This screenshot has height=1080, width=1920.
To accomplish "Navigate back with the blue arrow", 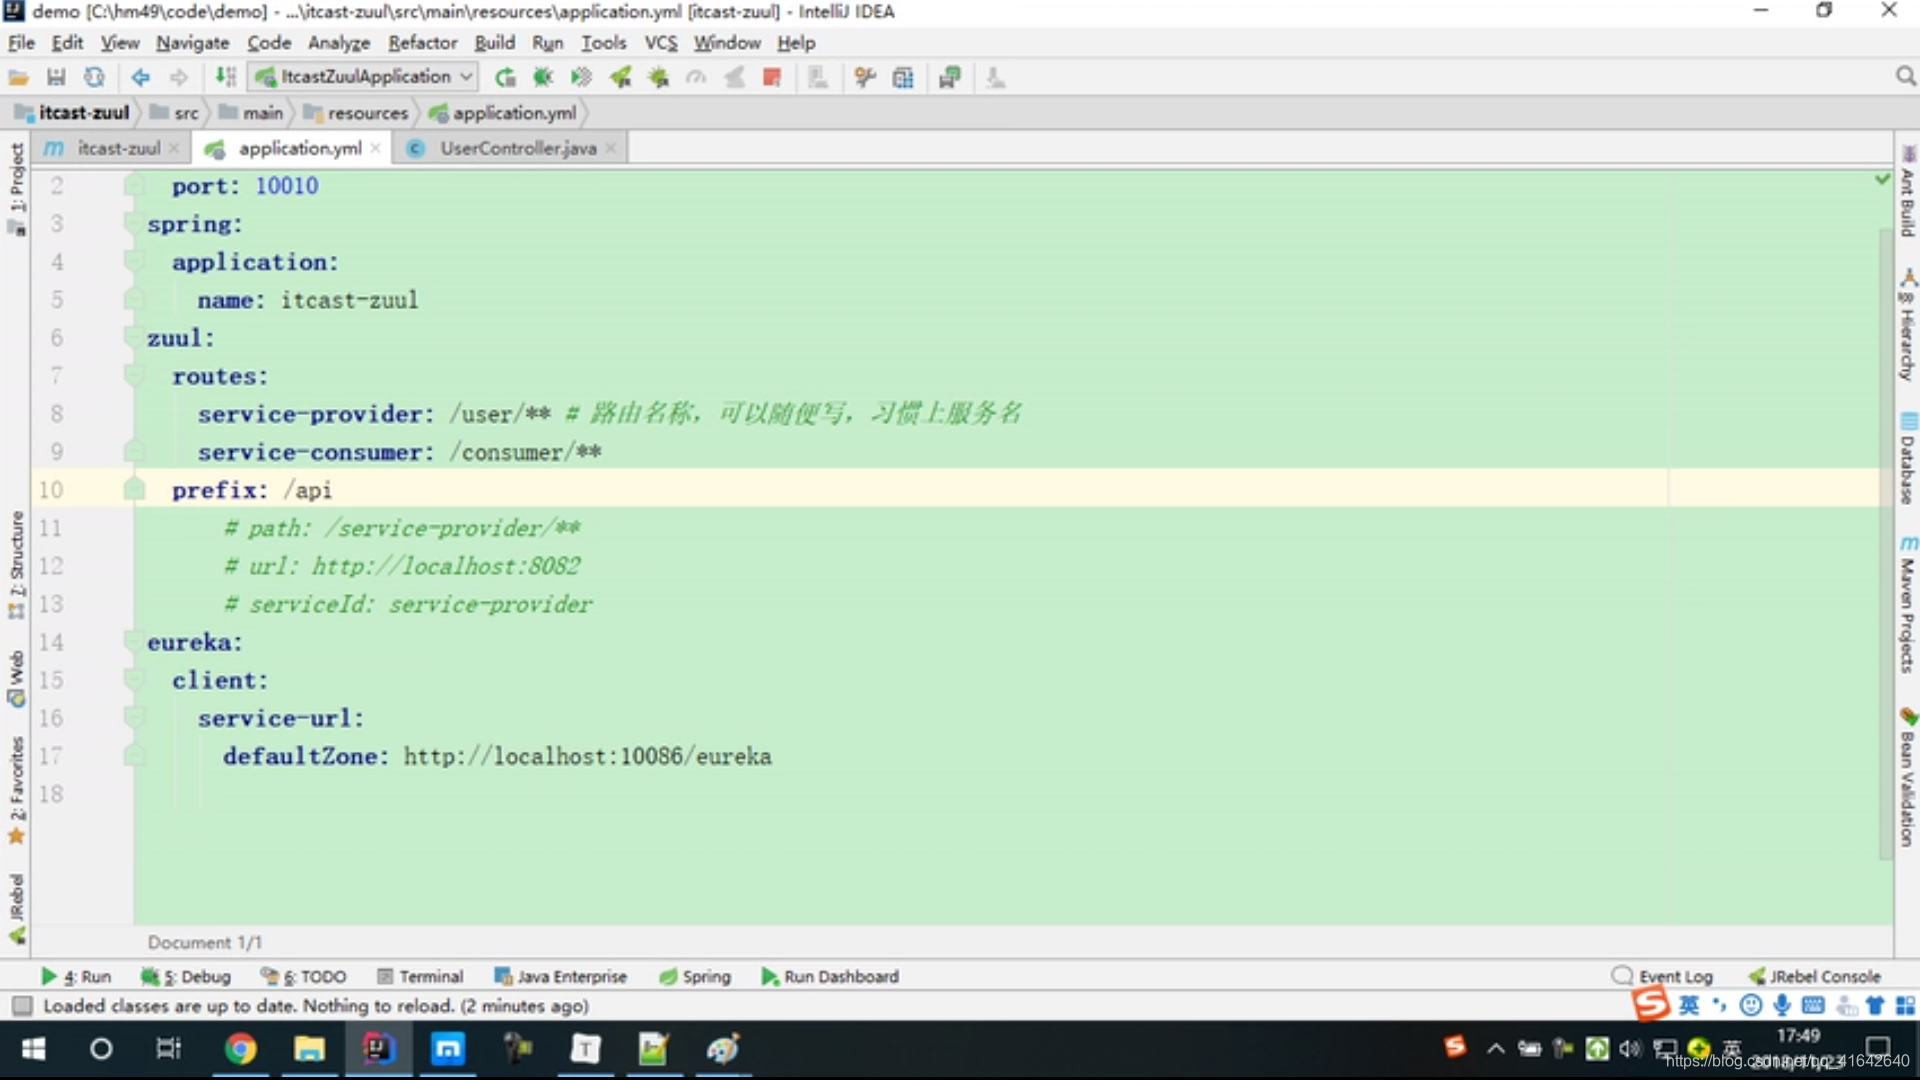I will pyautogui.click(x=140, y=77).
